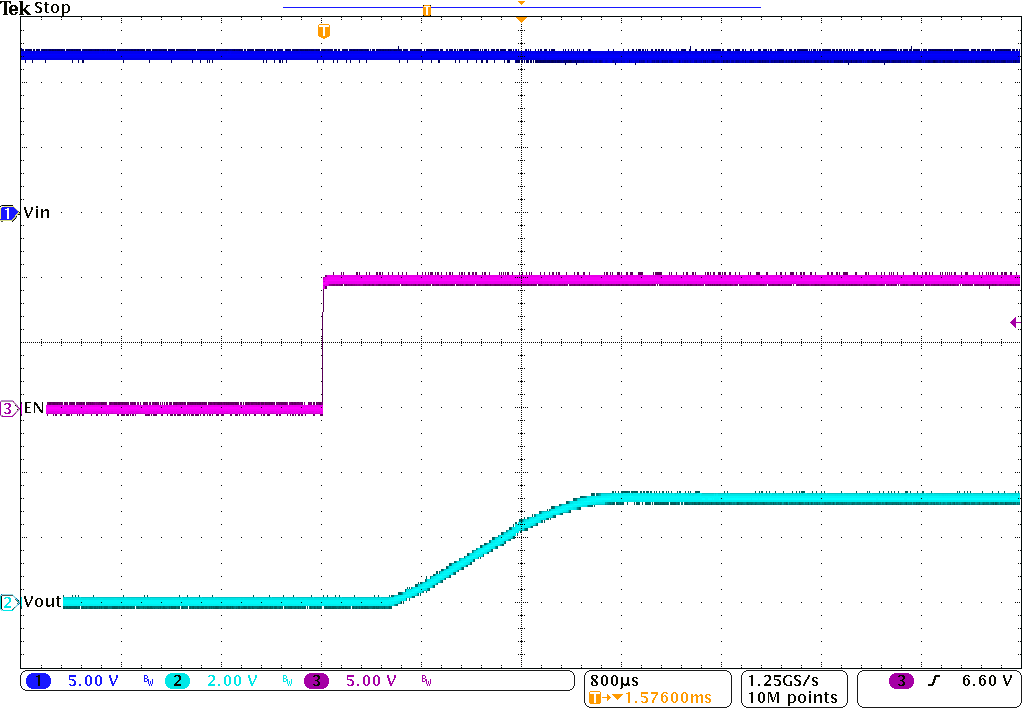Click the orange trigger level arrow on right
1024x720 pixels.
(1014, 322)
